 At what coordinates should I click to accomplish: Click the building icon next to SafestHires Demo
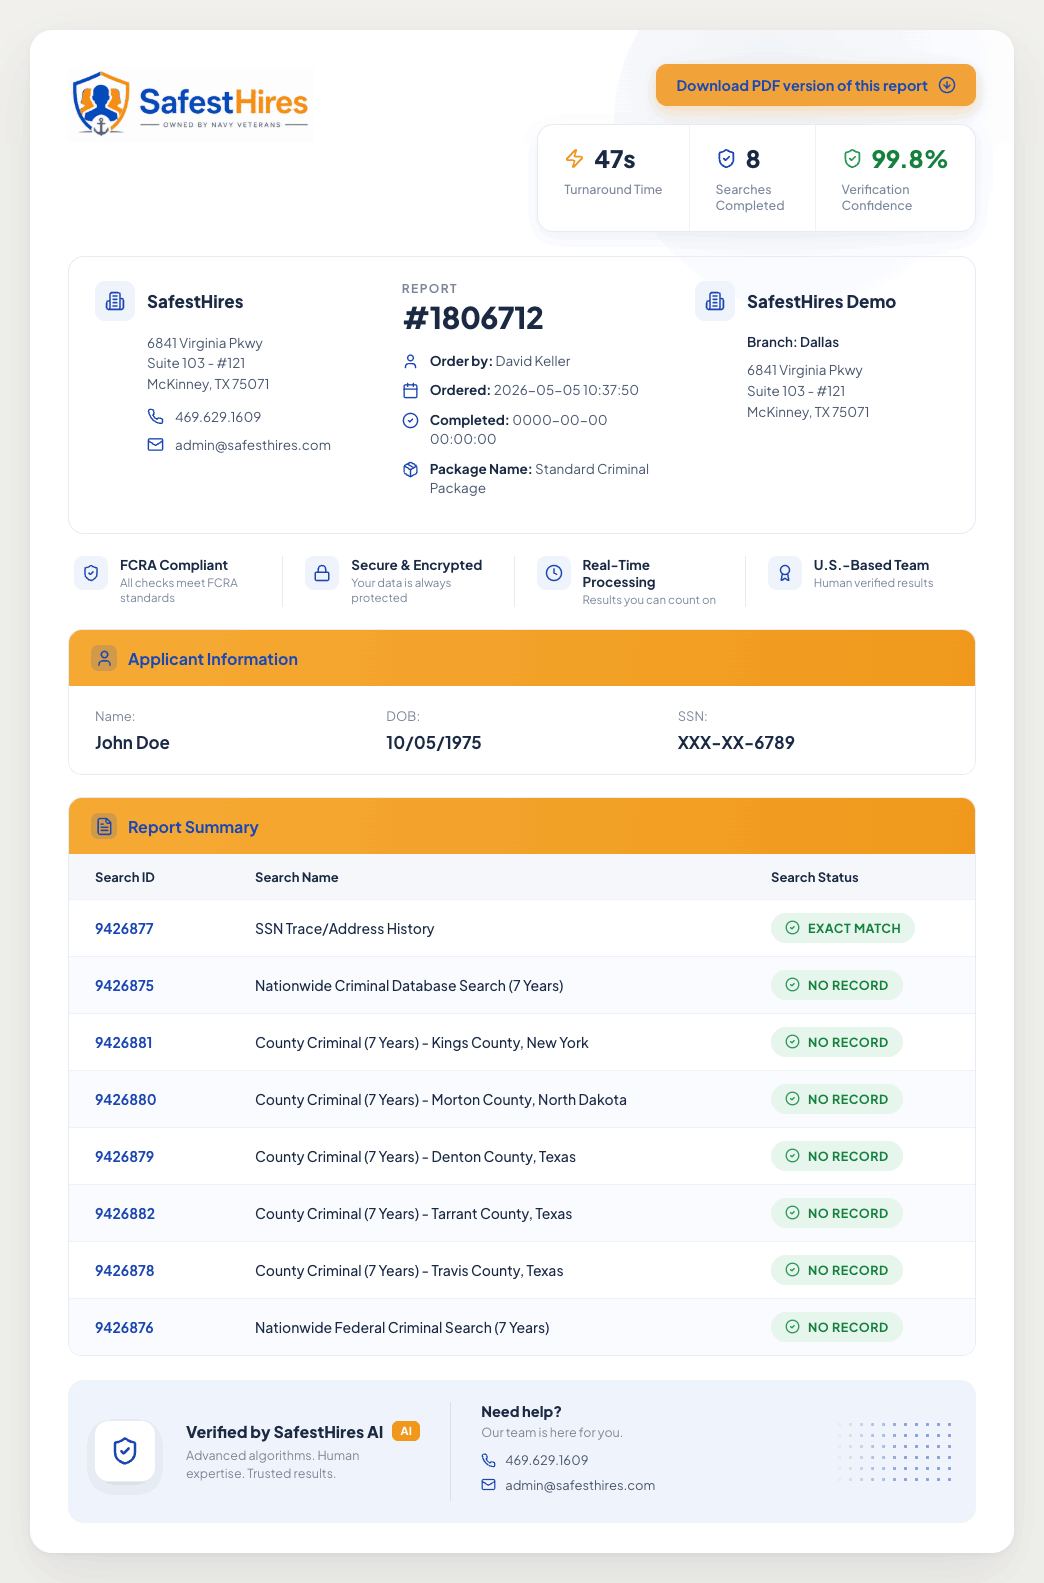pyautogui.click(x=715, y=301)
